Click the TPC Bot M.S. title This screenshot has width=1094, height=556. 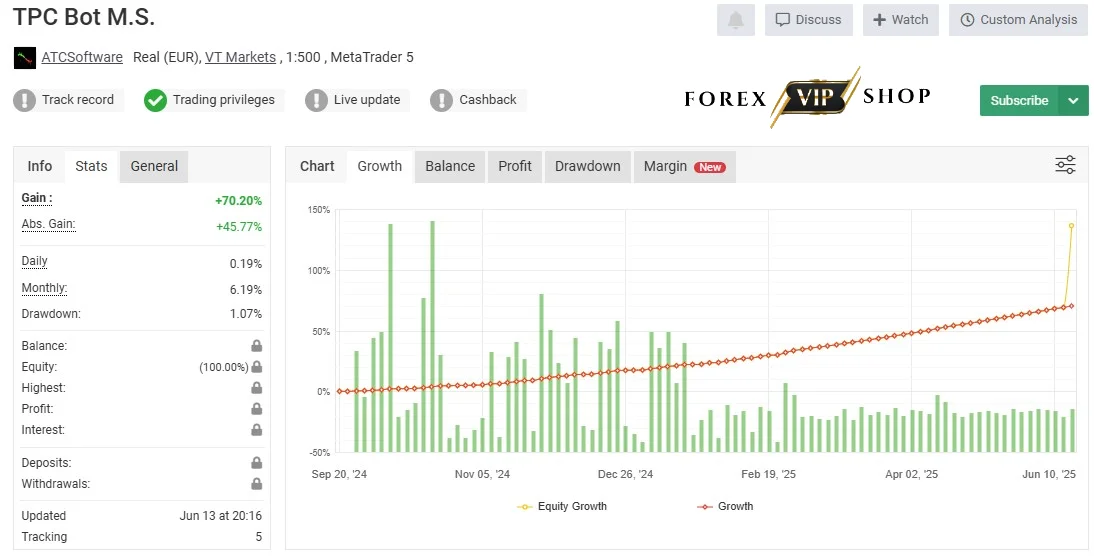tap(84, 16)
